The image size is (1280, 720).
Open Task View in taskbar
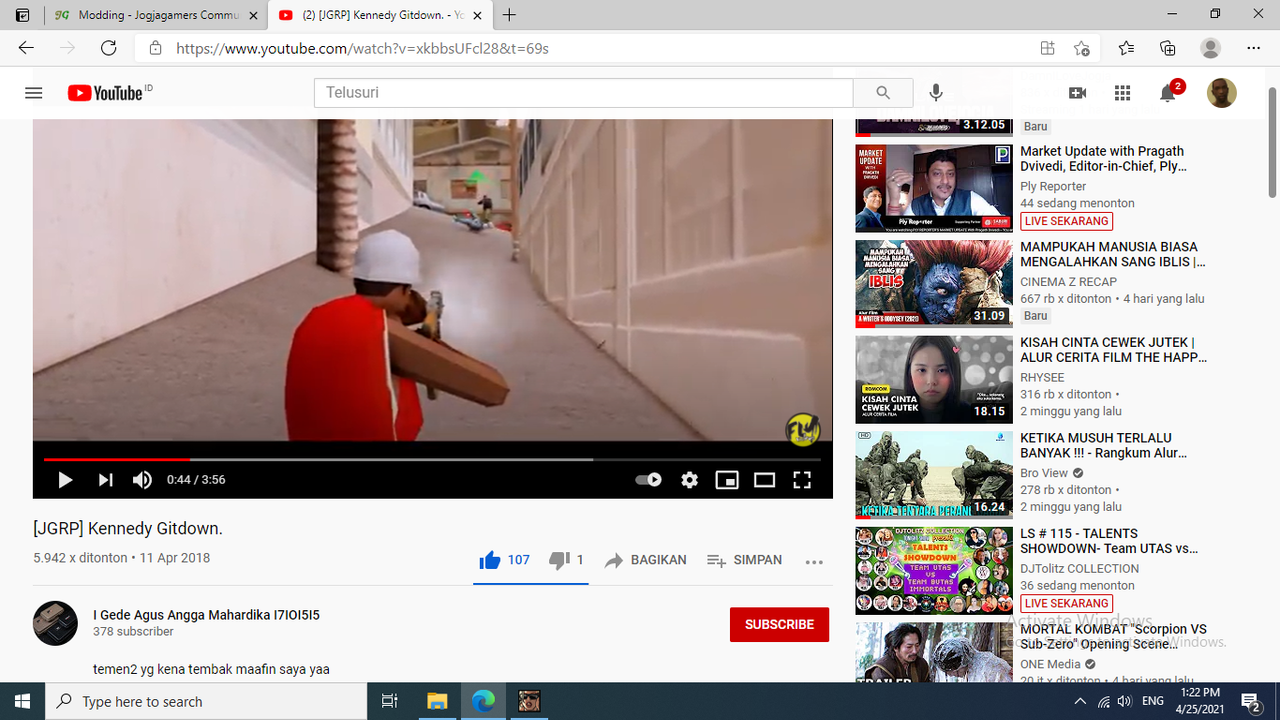390,701
